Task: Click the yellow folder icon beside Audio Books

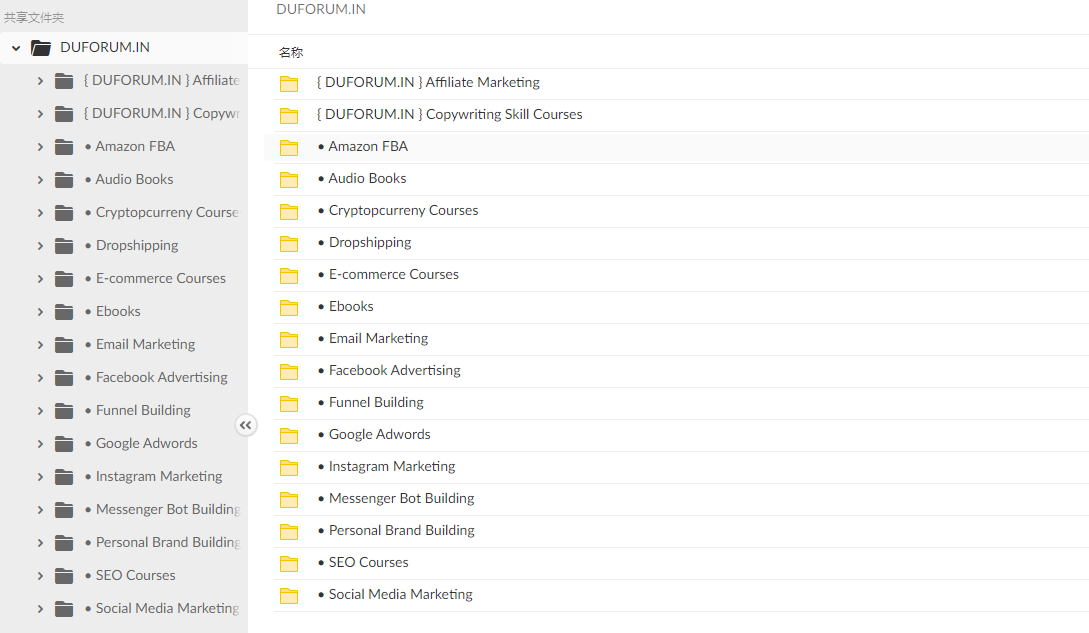Action: (289, 179)
